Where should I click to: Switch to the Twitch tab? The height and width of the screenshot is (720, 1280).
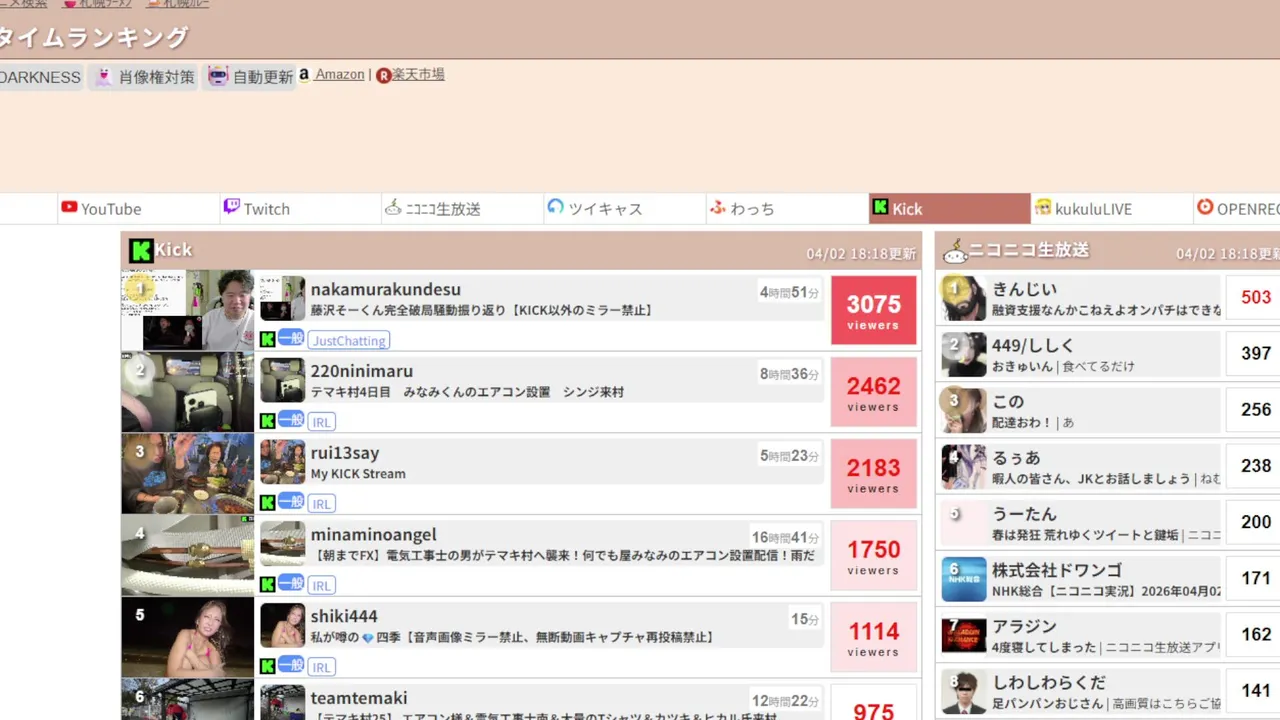[301, 208]
